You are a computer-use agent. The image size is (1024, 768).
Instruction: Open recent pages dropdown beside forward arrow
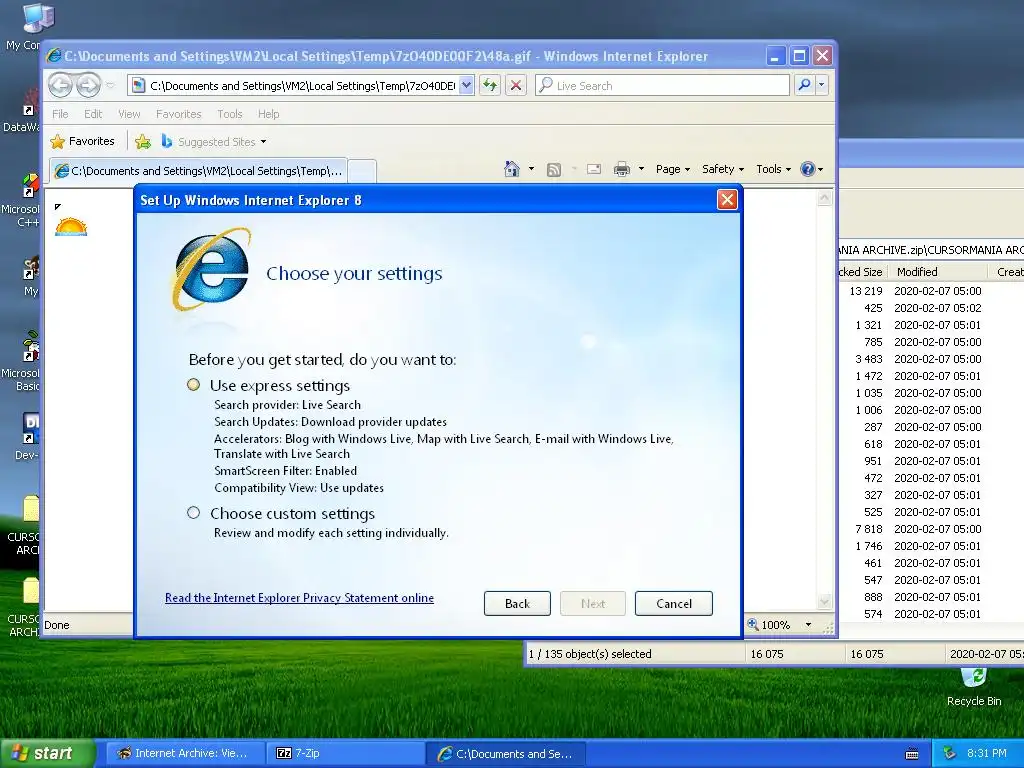[x=110, y=86]
